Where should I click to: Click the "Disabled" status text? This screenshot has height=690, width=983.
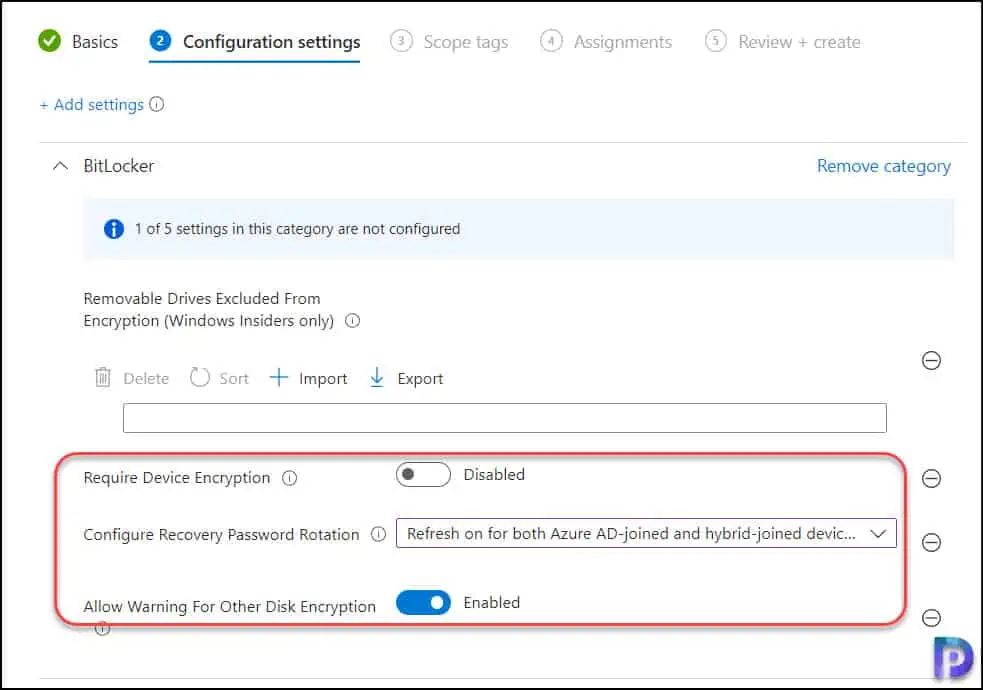pyautogui.click(x=494, y=474)
